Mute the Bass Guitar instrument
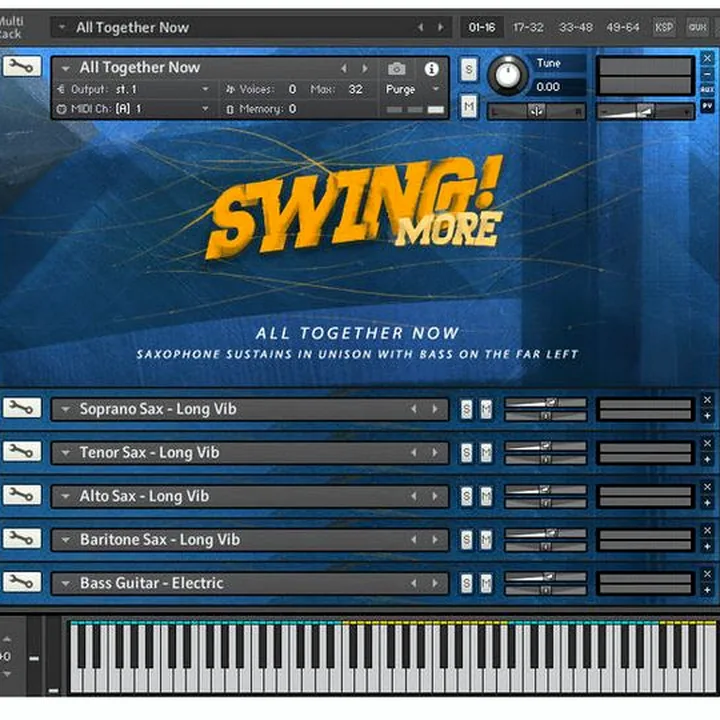Screen dimensions: 720x720 coord(486,584)
